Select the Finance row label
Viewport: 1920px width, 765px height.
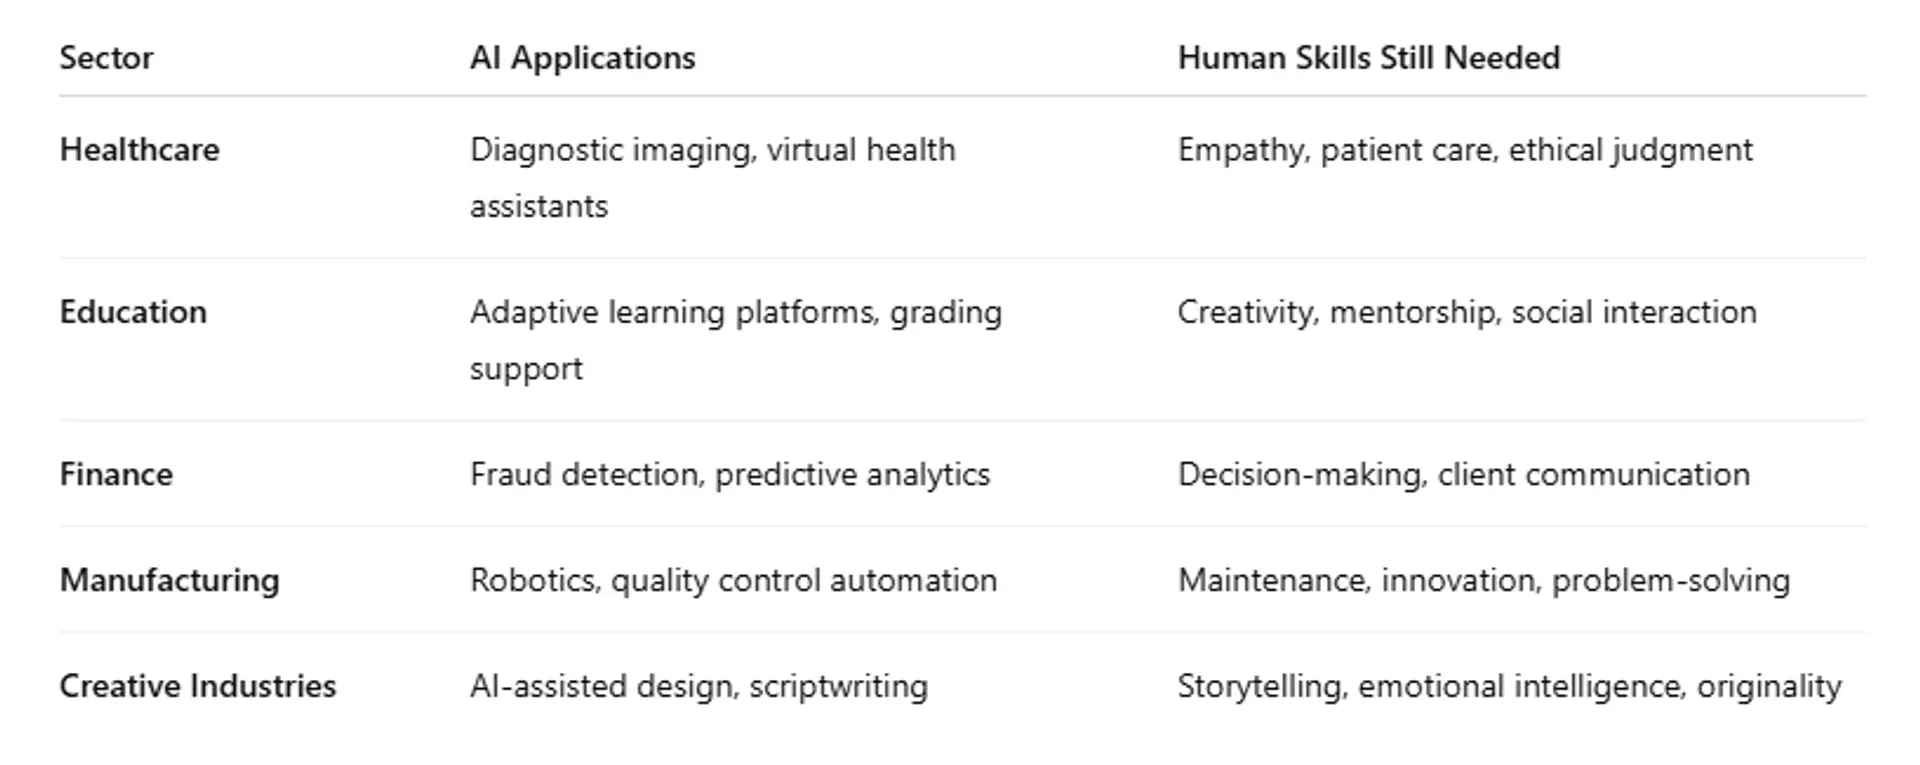pos(116,474)
